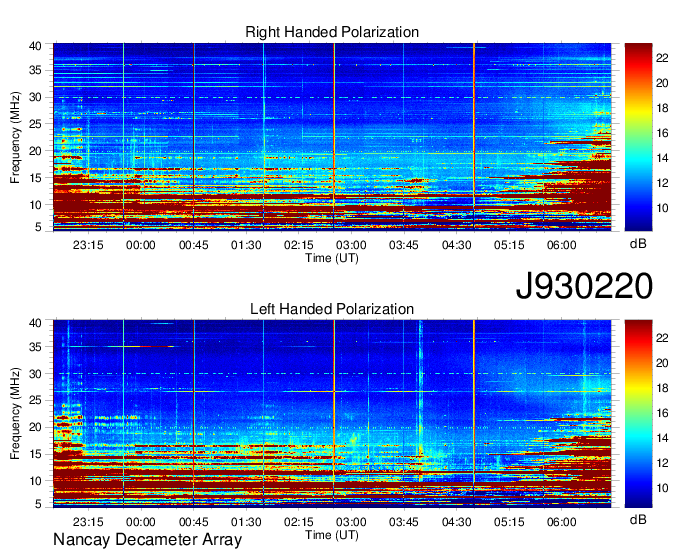
Task: Click the 03:00 tick on the upper time axis
Action: 351,245
